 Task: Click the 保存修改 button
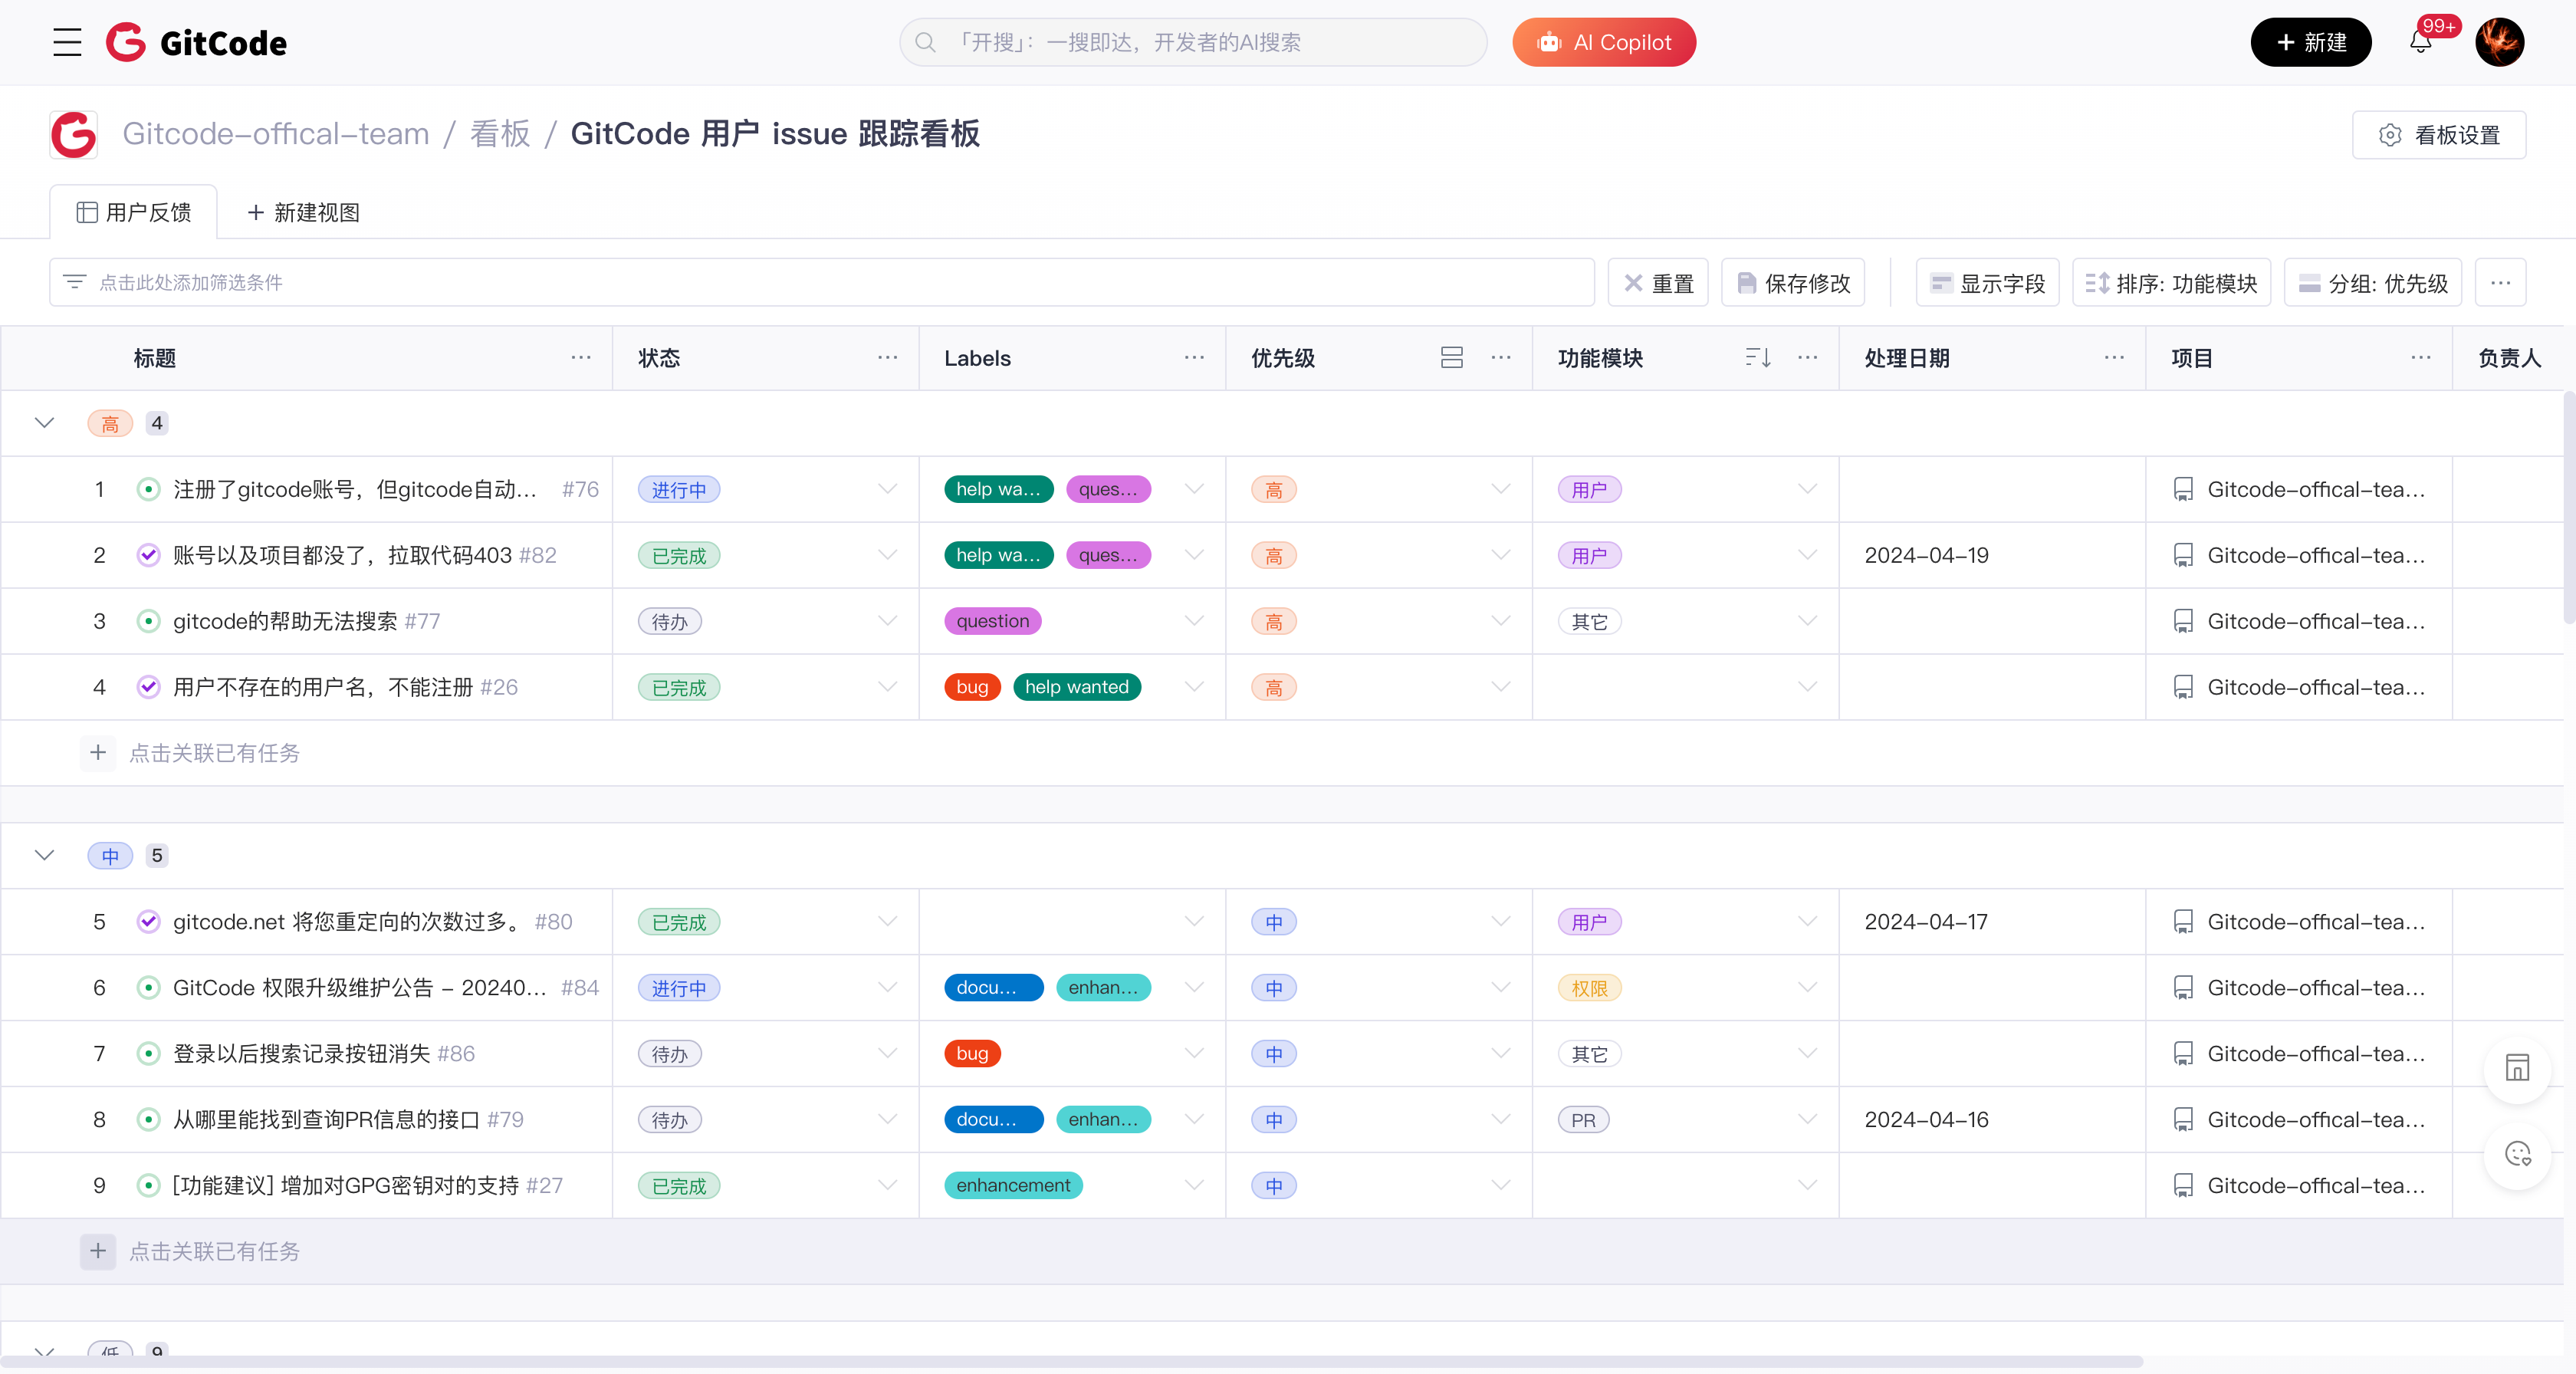pos(1794,283)
